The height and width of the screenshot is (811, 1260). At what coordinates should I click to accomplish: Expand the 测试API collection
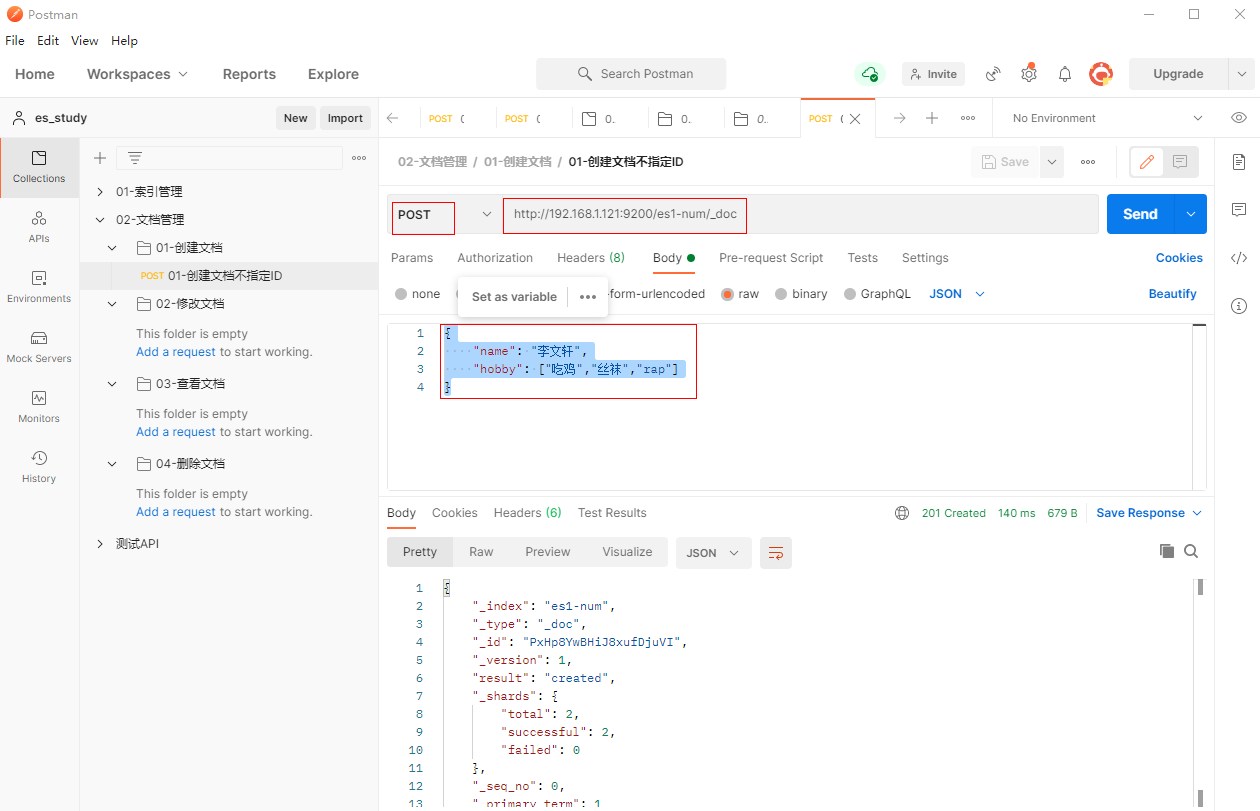point(100,544)
